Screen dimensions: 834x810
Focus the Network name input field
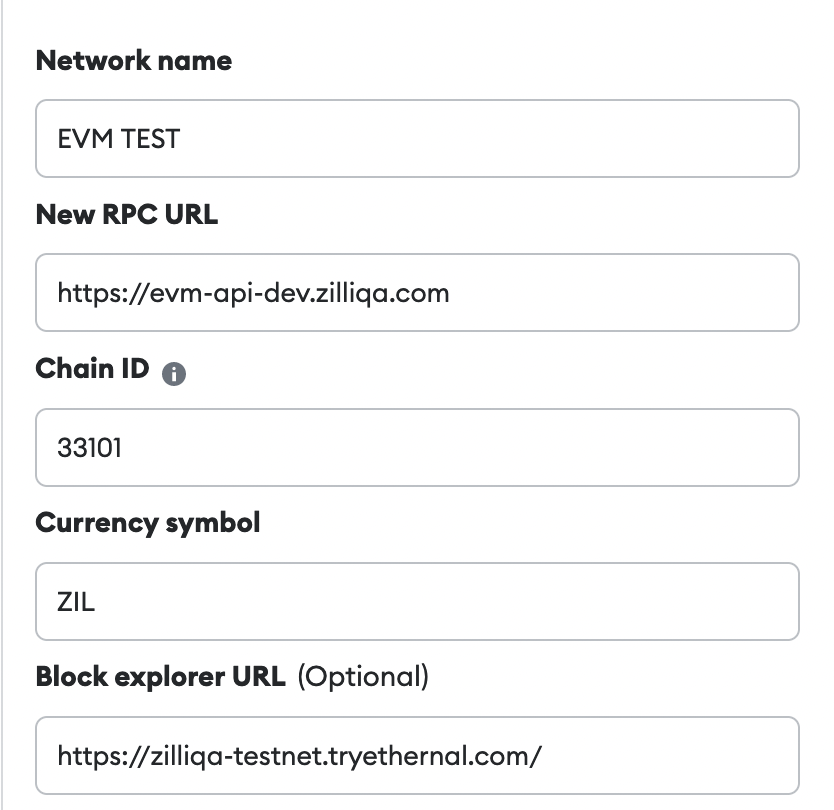(417, 139)
